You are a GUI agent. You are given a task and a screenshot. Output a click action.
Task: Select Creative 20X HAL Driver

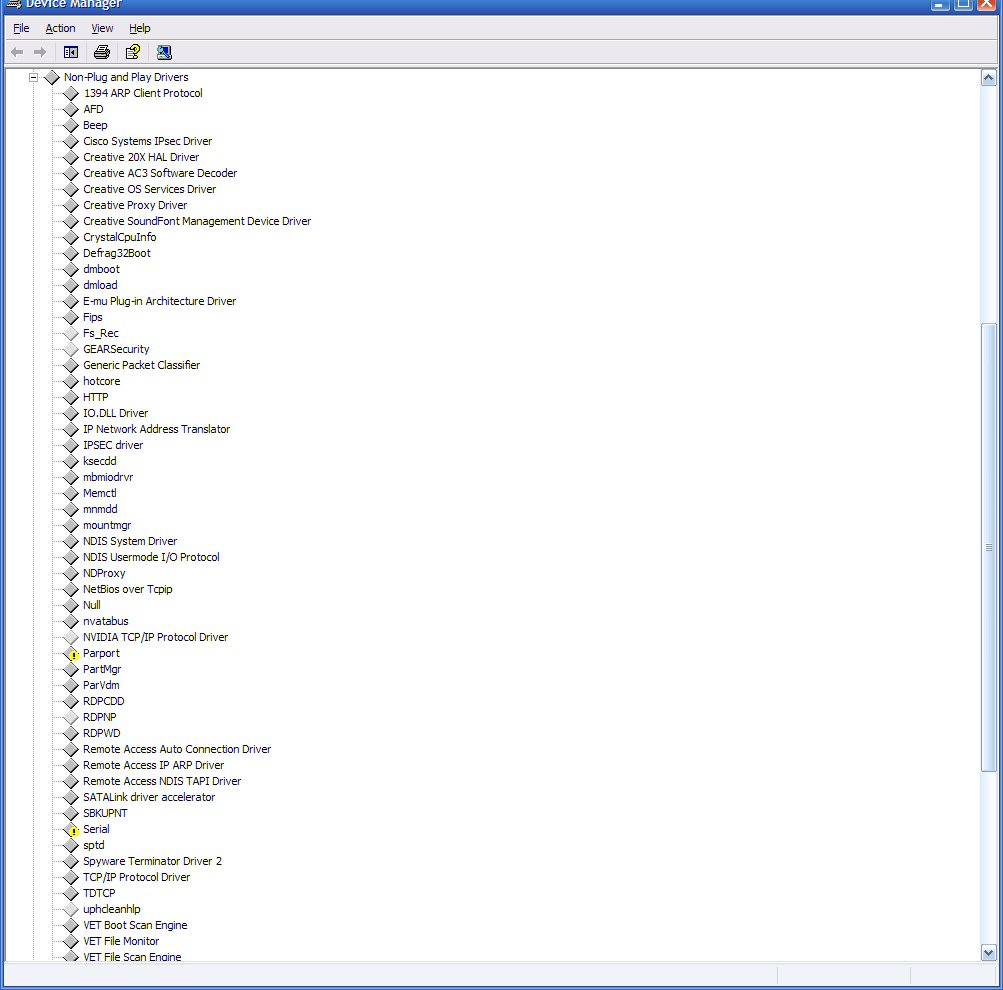[141, 157]
